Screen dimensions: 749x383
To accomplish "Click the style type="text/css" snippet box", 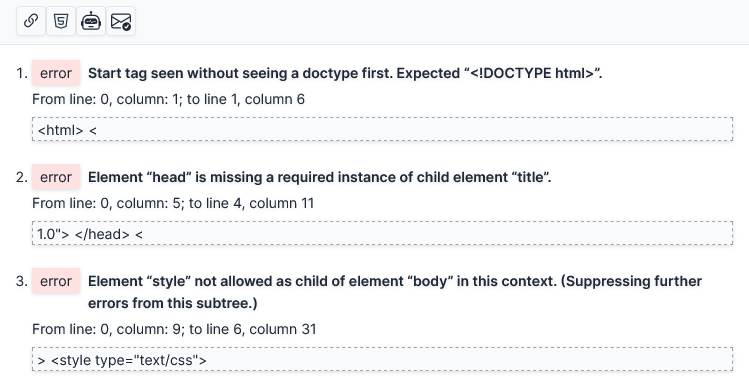I will tap(383, 359).
